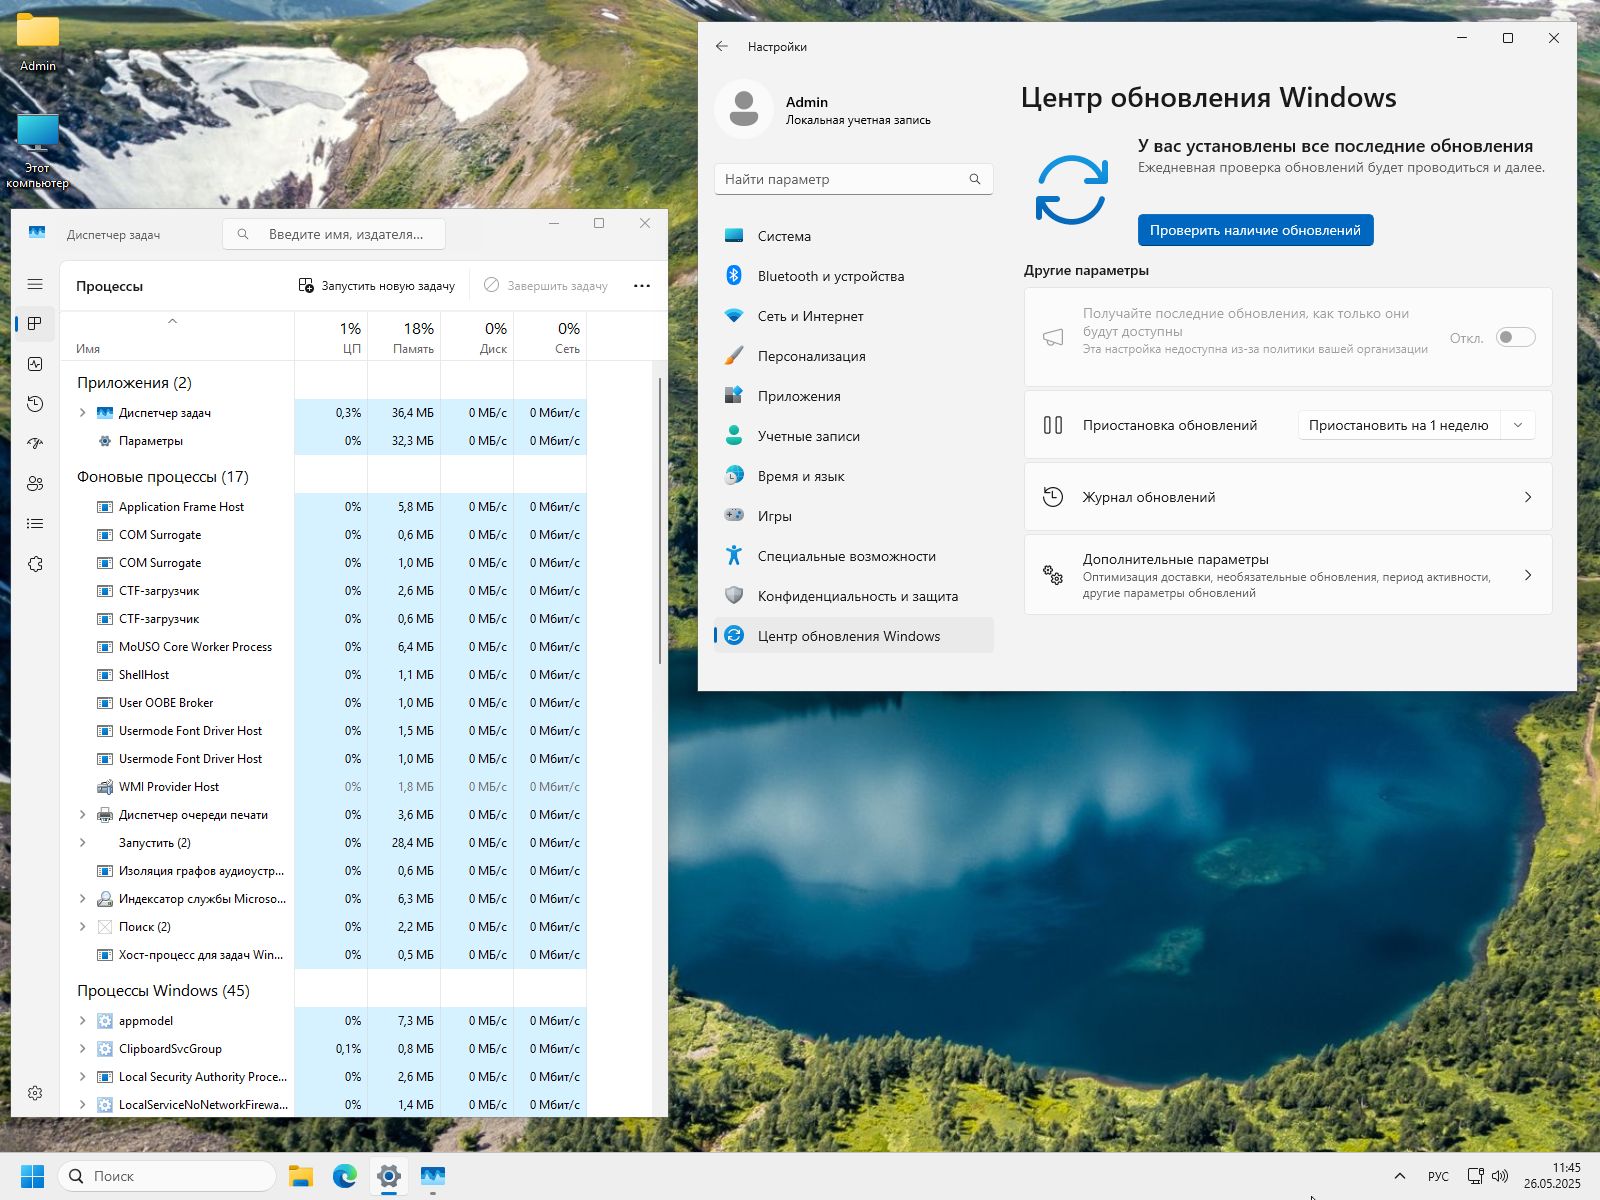Expand Индексатор службы Microsoft row

point(83,899)
